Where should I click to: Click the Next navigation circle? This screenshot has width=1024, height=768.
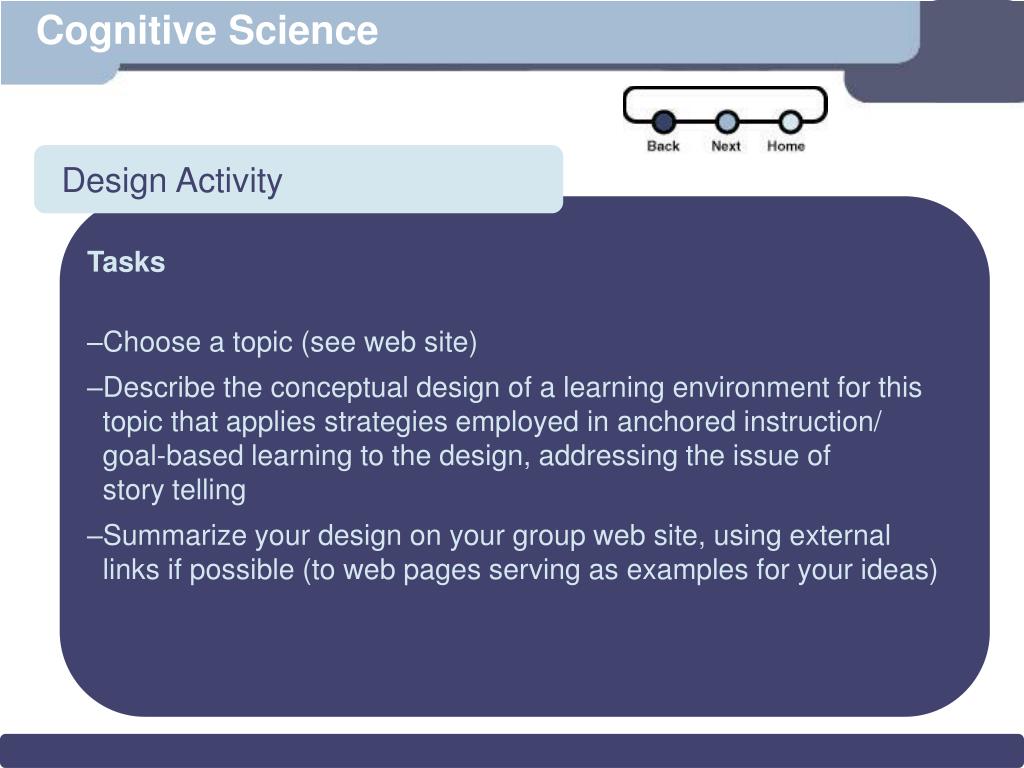point(727,122)
